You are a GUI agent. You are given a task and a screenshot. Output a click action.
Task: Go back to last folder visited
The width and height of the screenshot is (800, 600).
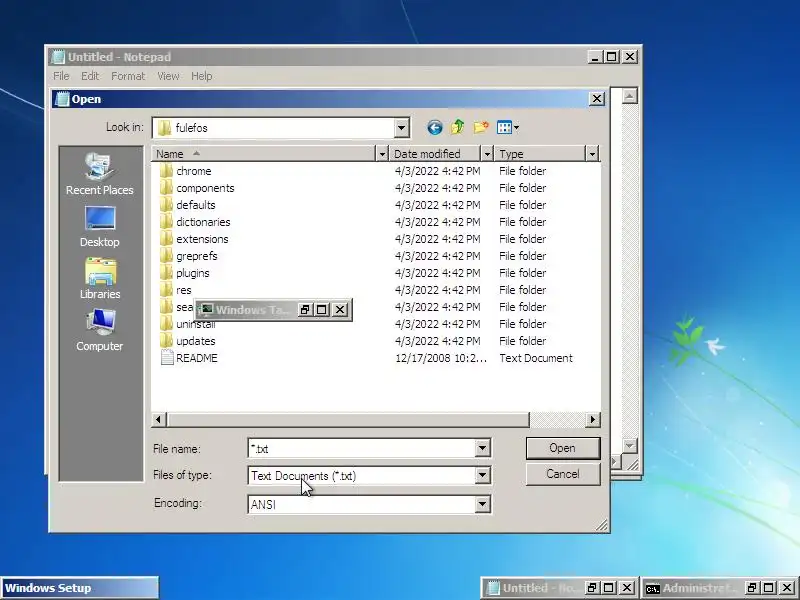[434, 128]
